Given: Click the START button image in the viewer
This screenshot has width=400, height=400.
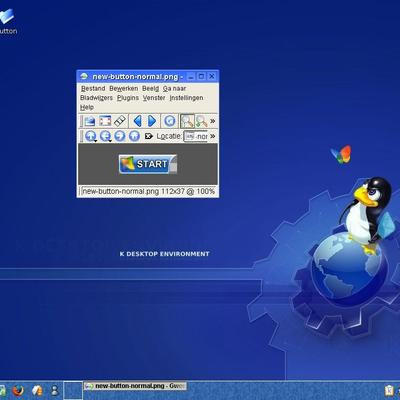Looking at the screenshot, I should pos(148,164).
